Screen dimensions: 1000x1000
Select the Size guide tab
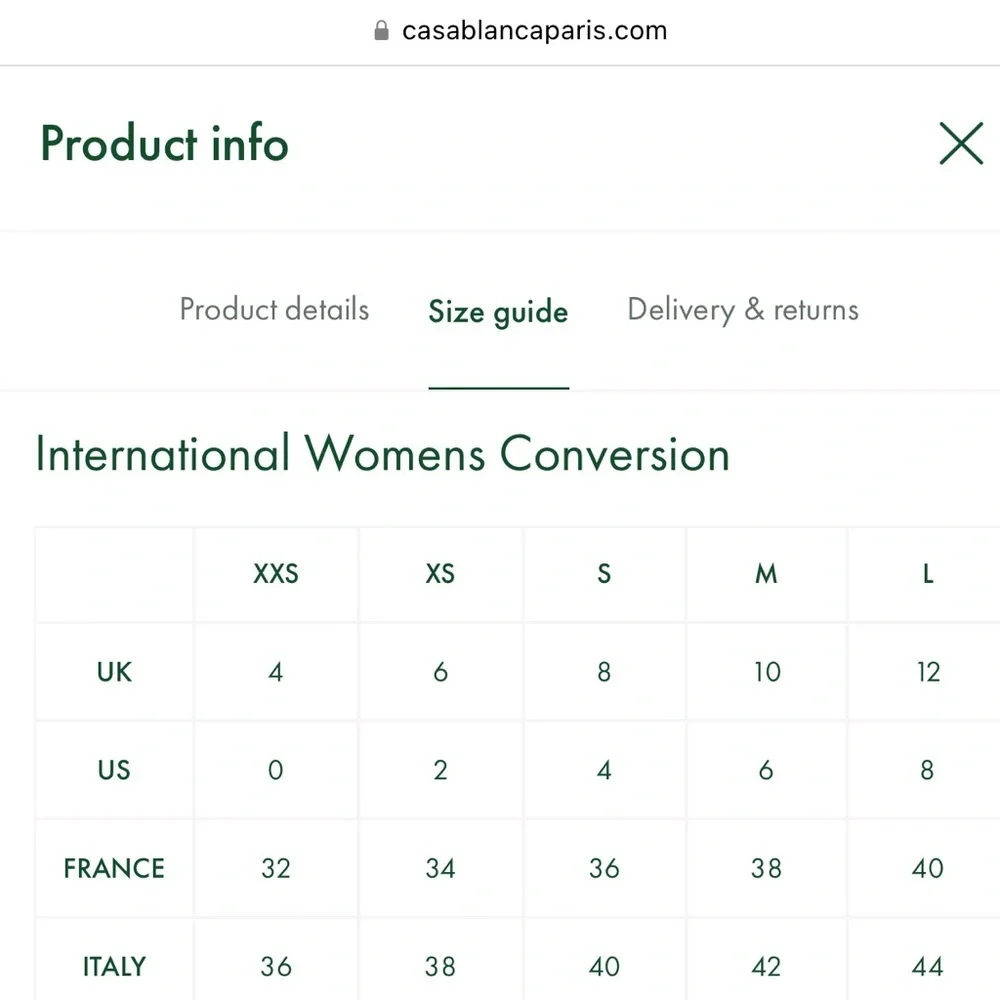(x=498, y=312)
